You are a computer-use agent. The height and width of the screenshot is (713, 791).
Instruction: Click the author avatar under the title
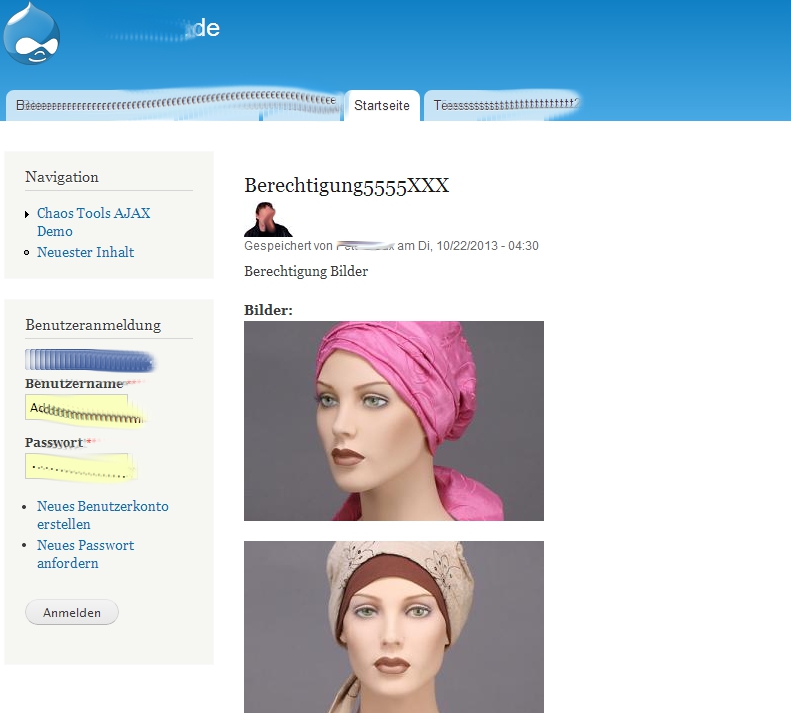tap(267, 219)
